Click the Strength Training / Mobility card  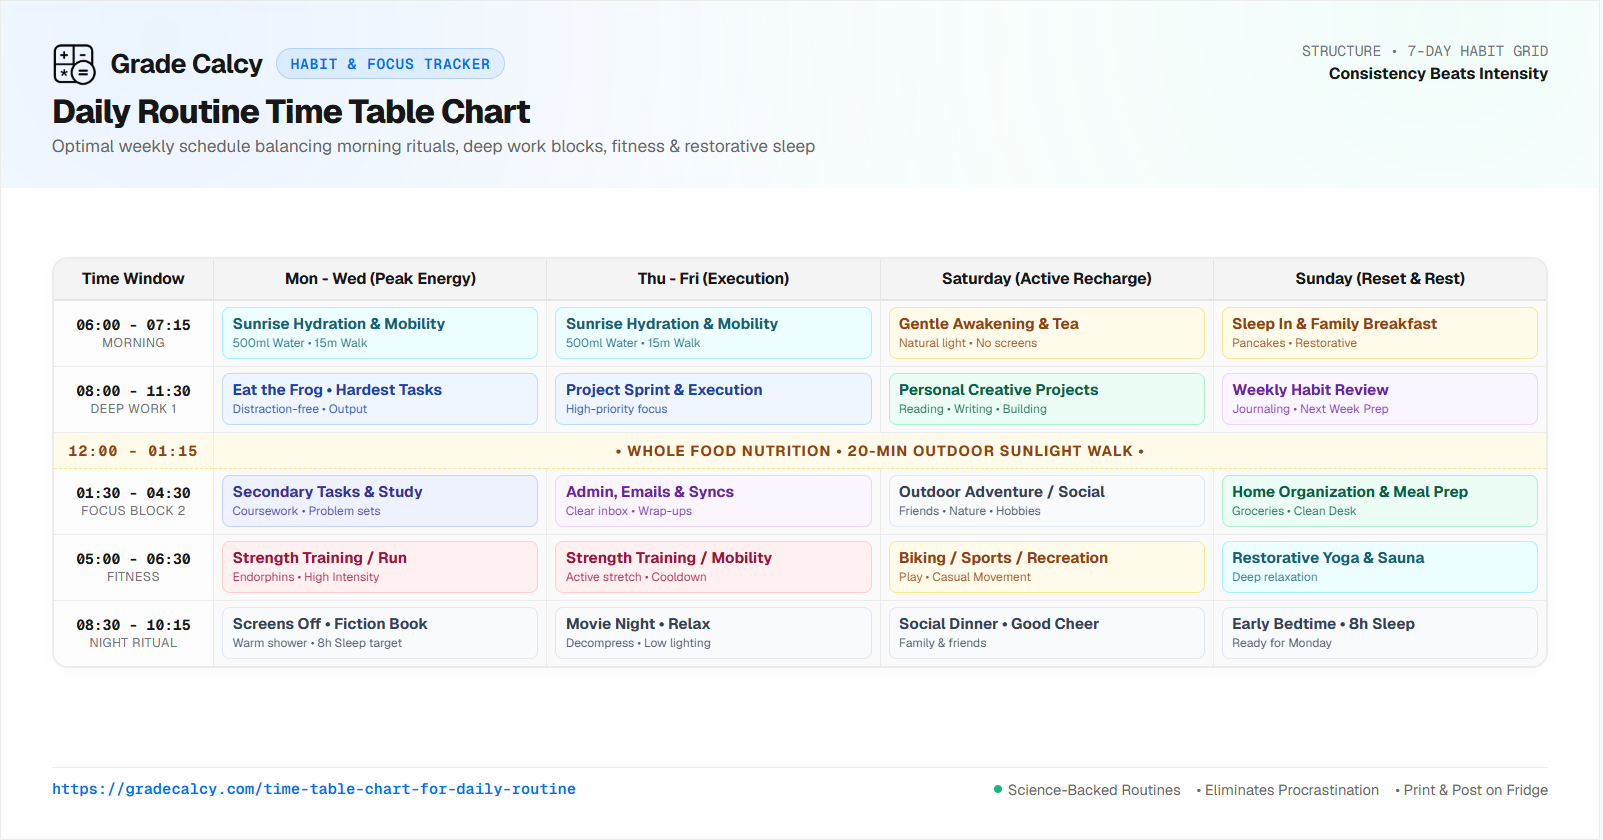(713, 567)
